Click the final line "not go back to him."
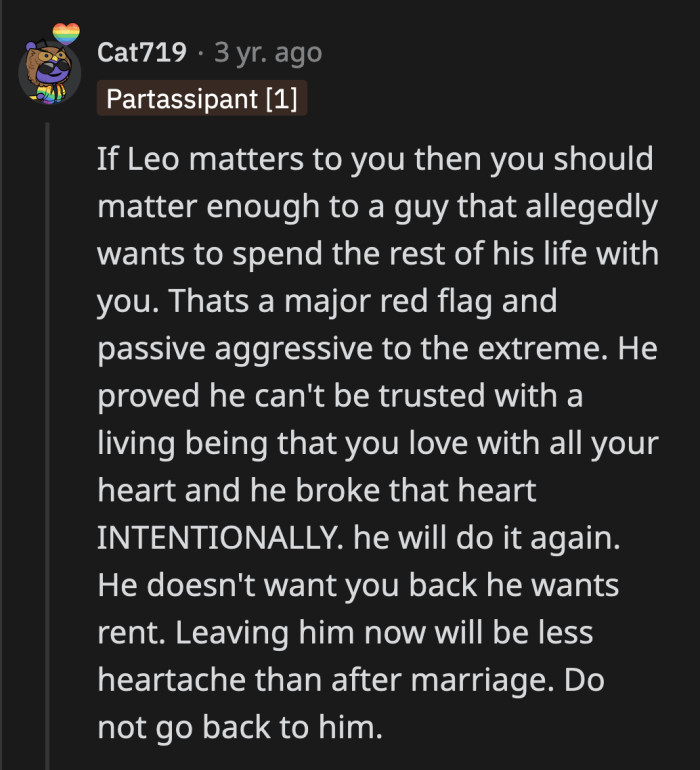This screenshot has width=700, height=770. 240,727
